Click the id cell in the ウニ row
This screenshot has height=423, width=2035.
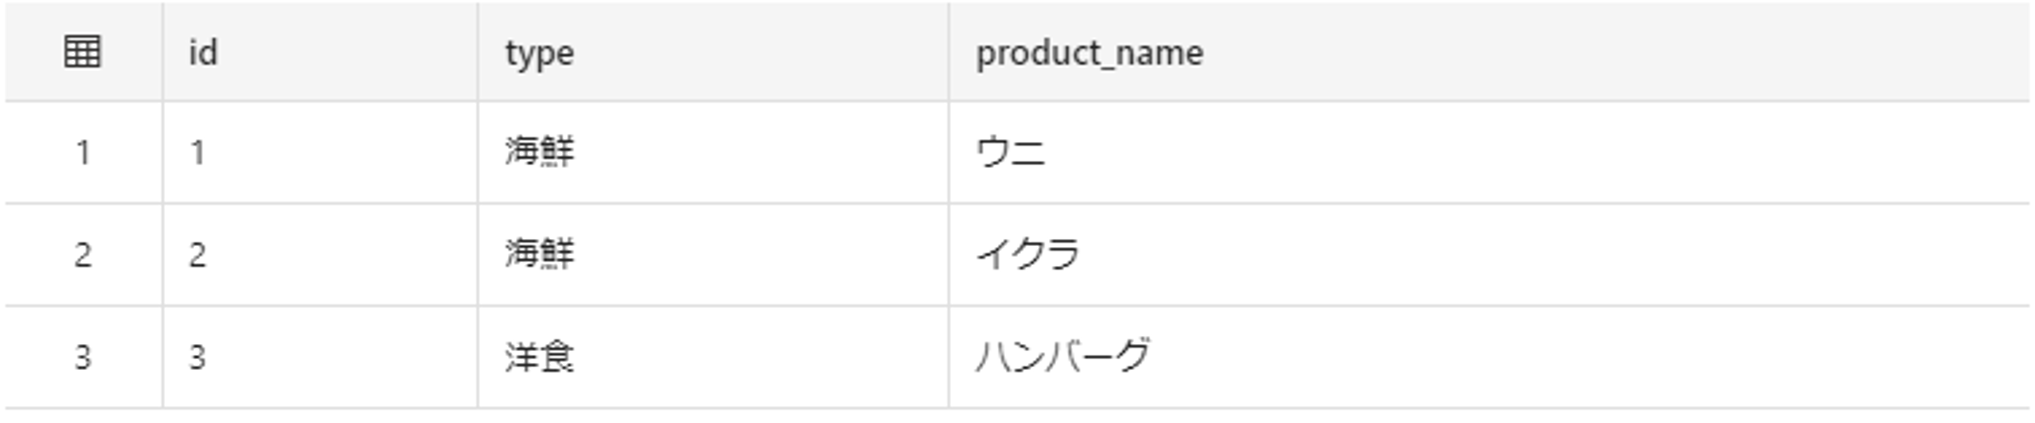(x=198, y=153)
